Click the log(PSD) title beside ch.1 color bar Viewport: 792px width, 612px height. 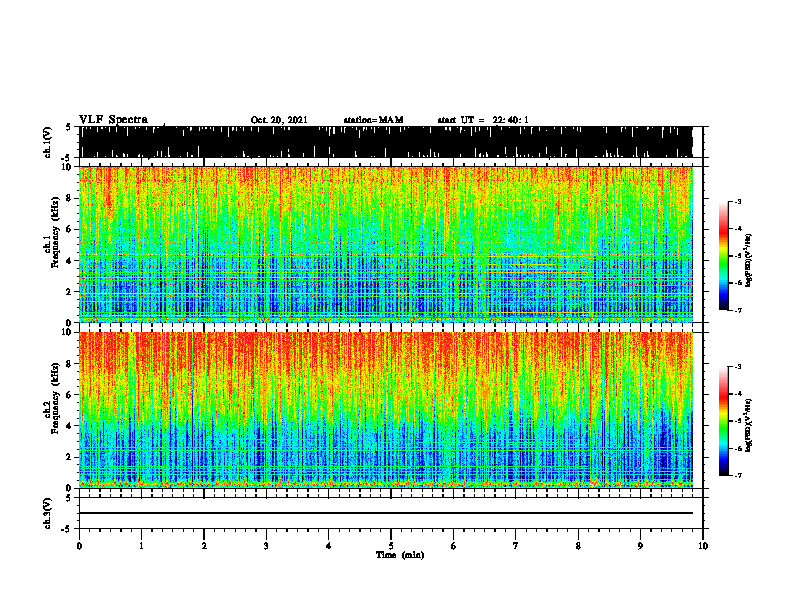click(x=748, y=260)
